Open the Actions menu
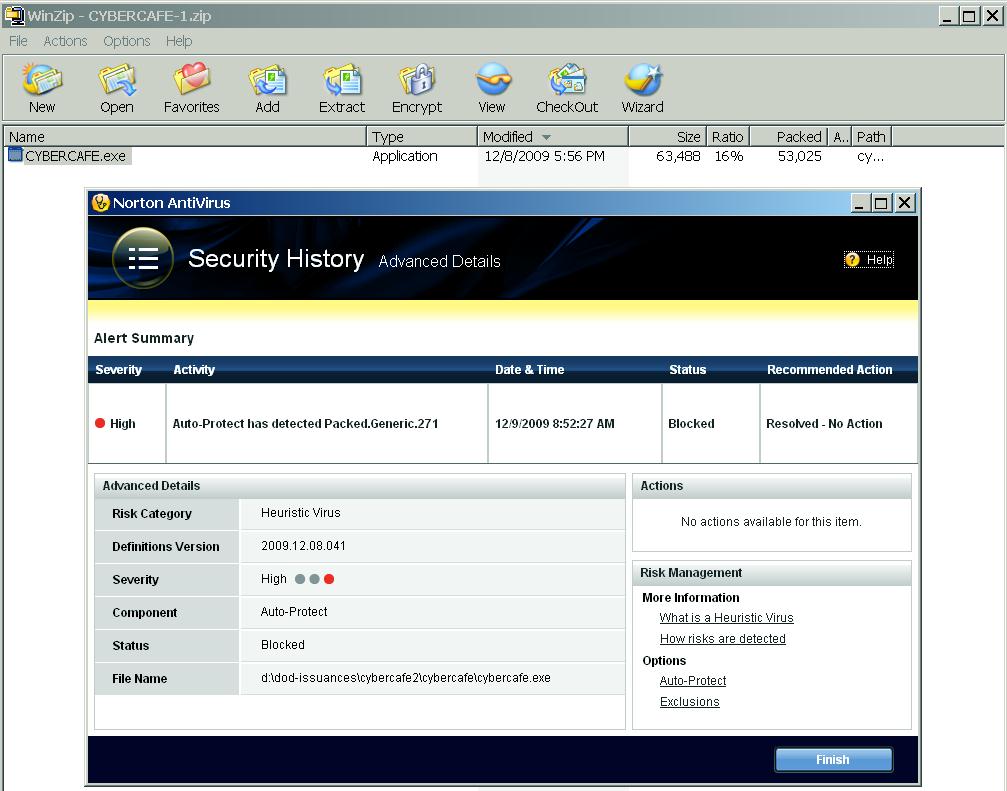Screen dimensions: 1007x791 (x=65, y=41)
